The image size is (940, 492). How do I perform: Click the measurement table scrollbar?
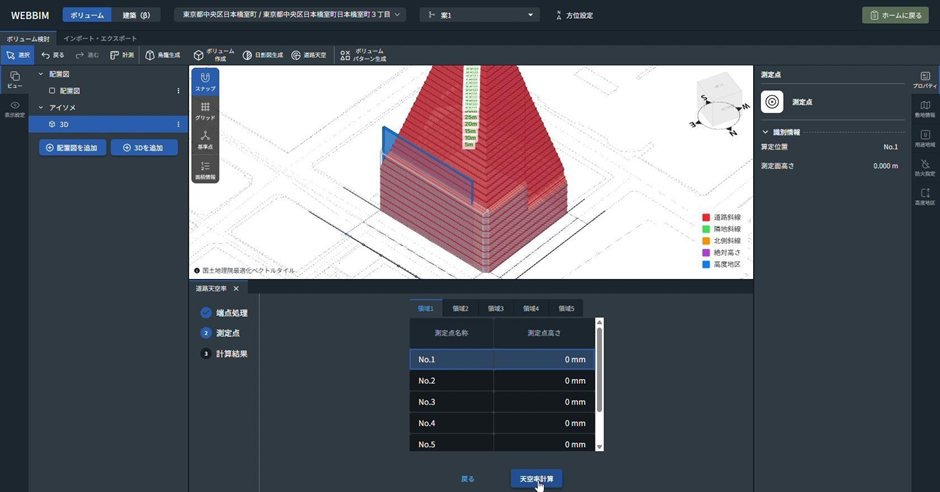point(599,370)
